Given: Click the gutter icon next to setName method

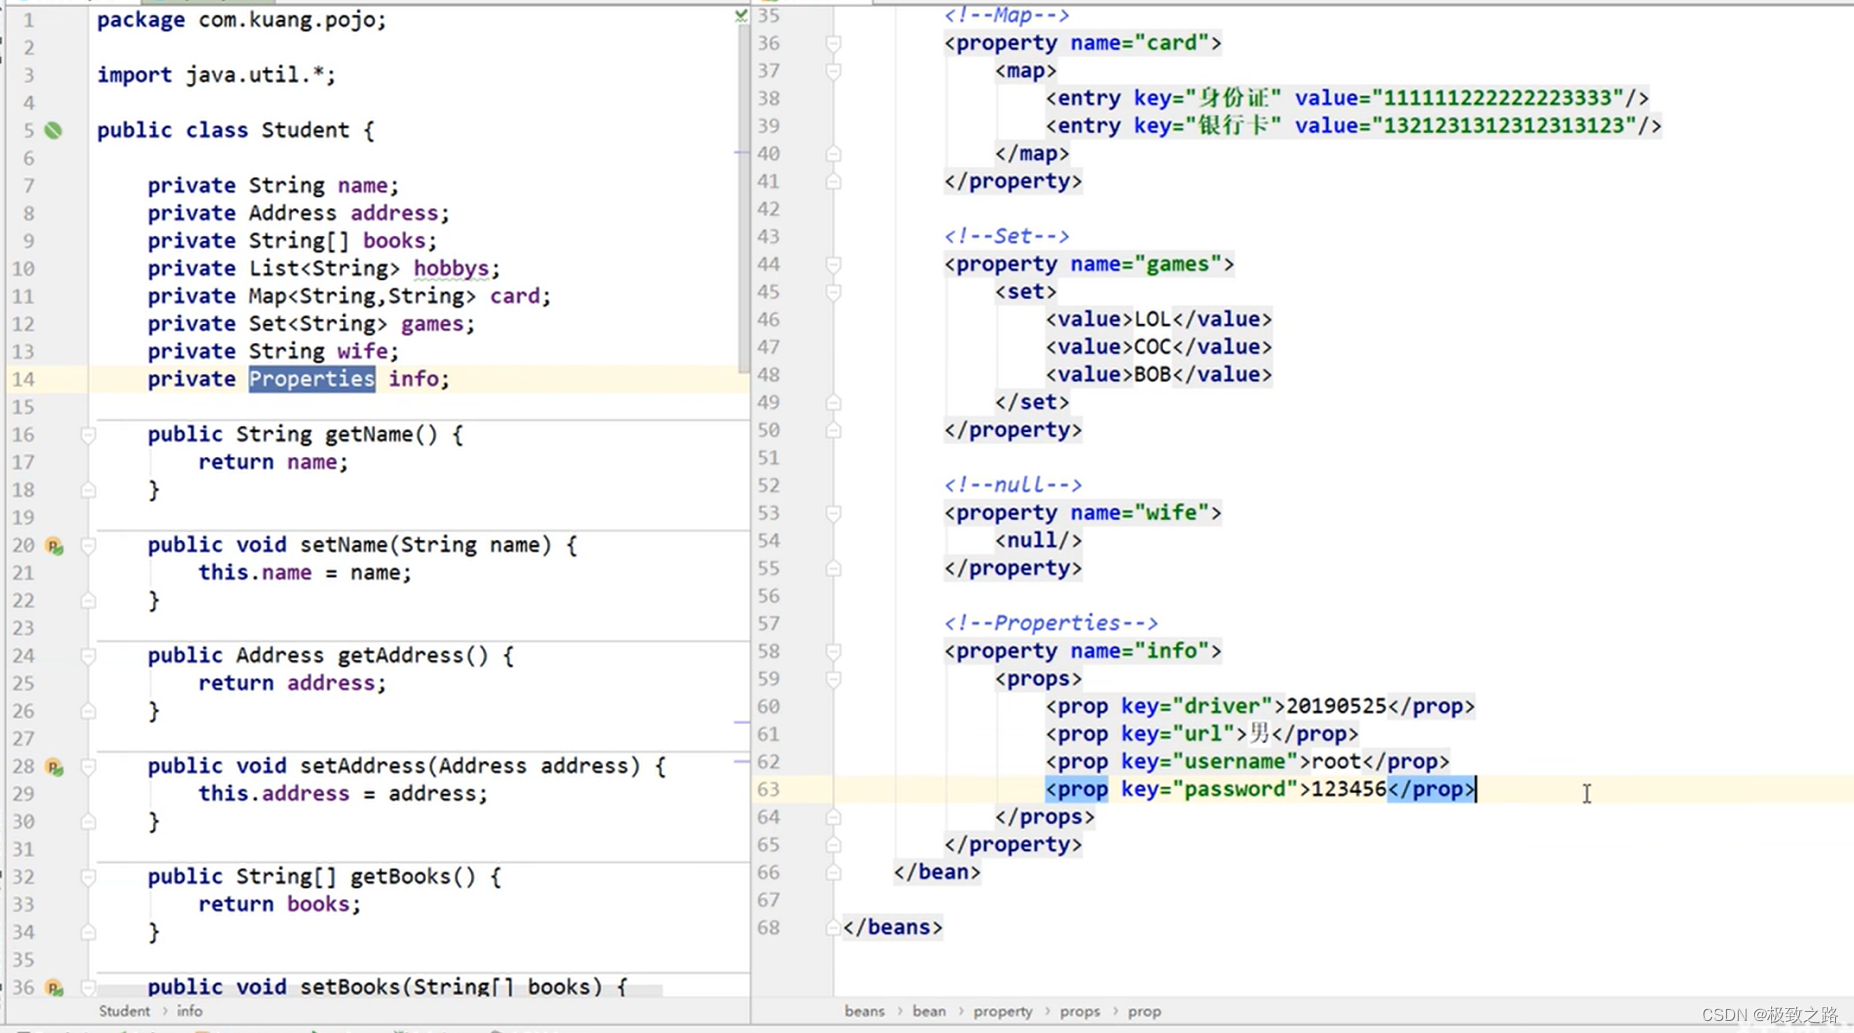Looking at the screenshot, I should pyautogui.click(x=54, y=546).
